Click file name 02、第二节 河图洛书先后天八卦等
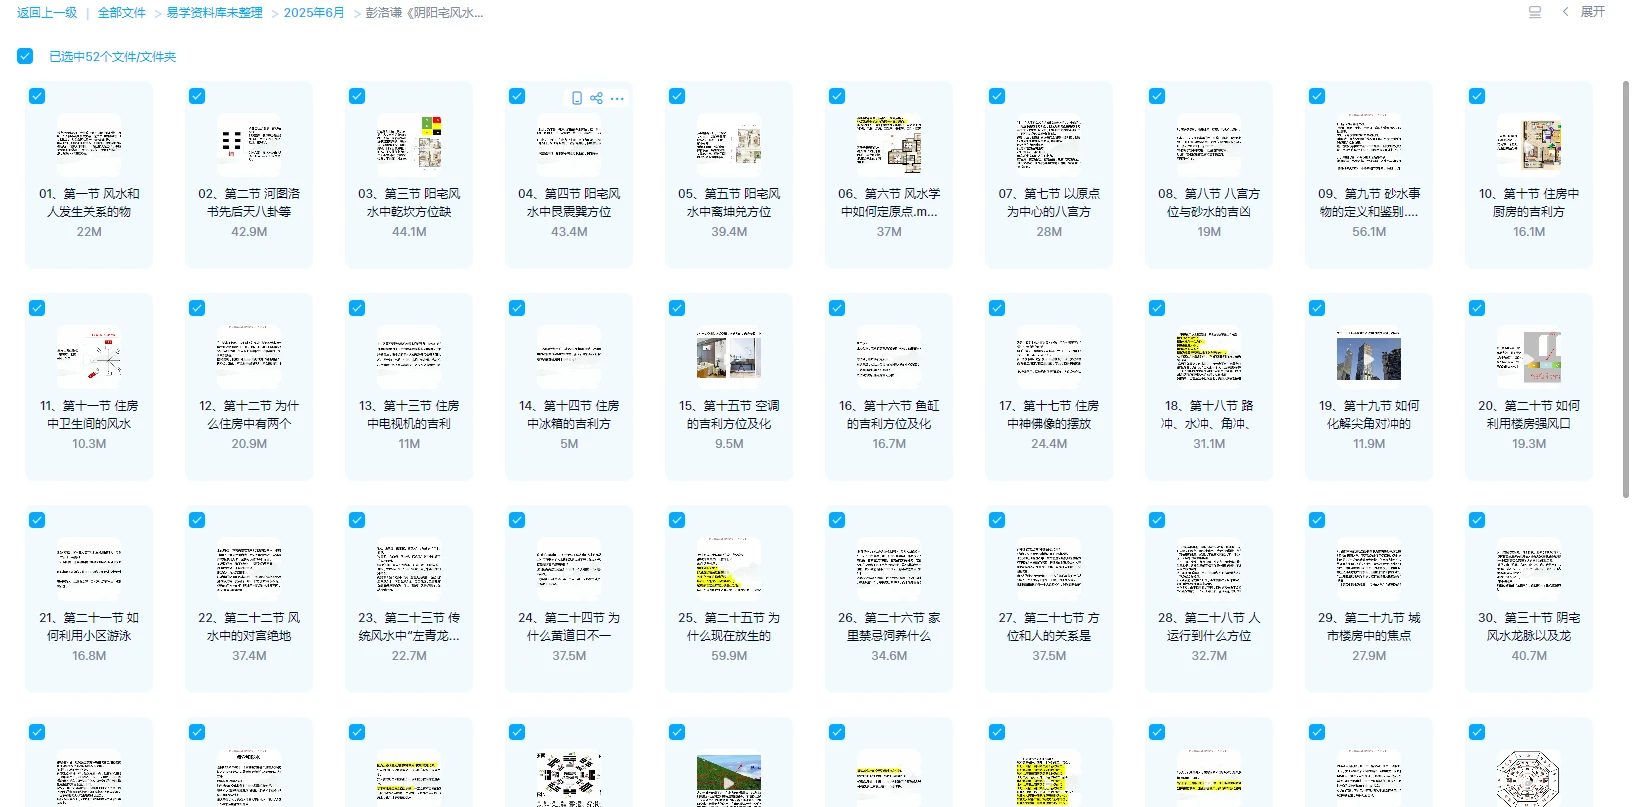The width and height of the screenshot is (1633, 807). [x=249, y=203]
